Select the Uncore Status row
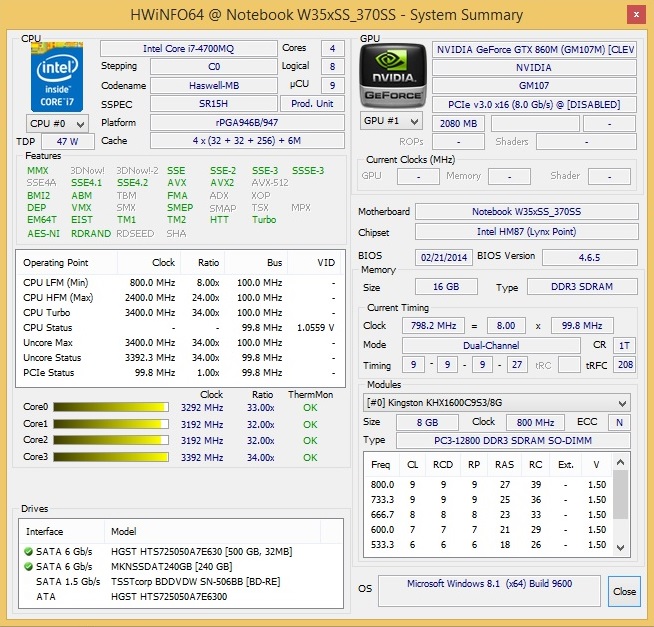654x627 pixels. pyautogui.click(x=180, y=358)
